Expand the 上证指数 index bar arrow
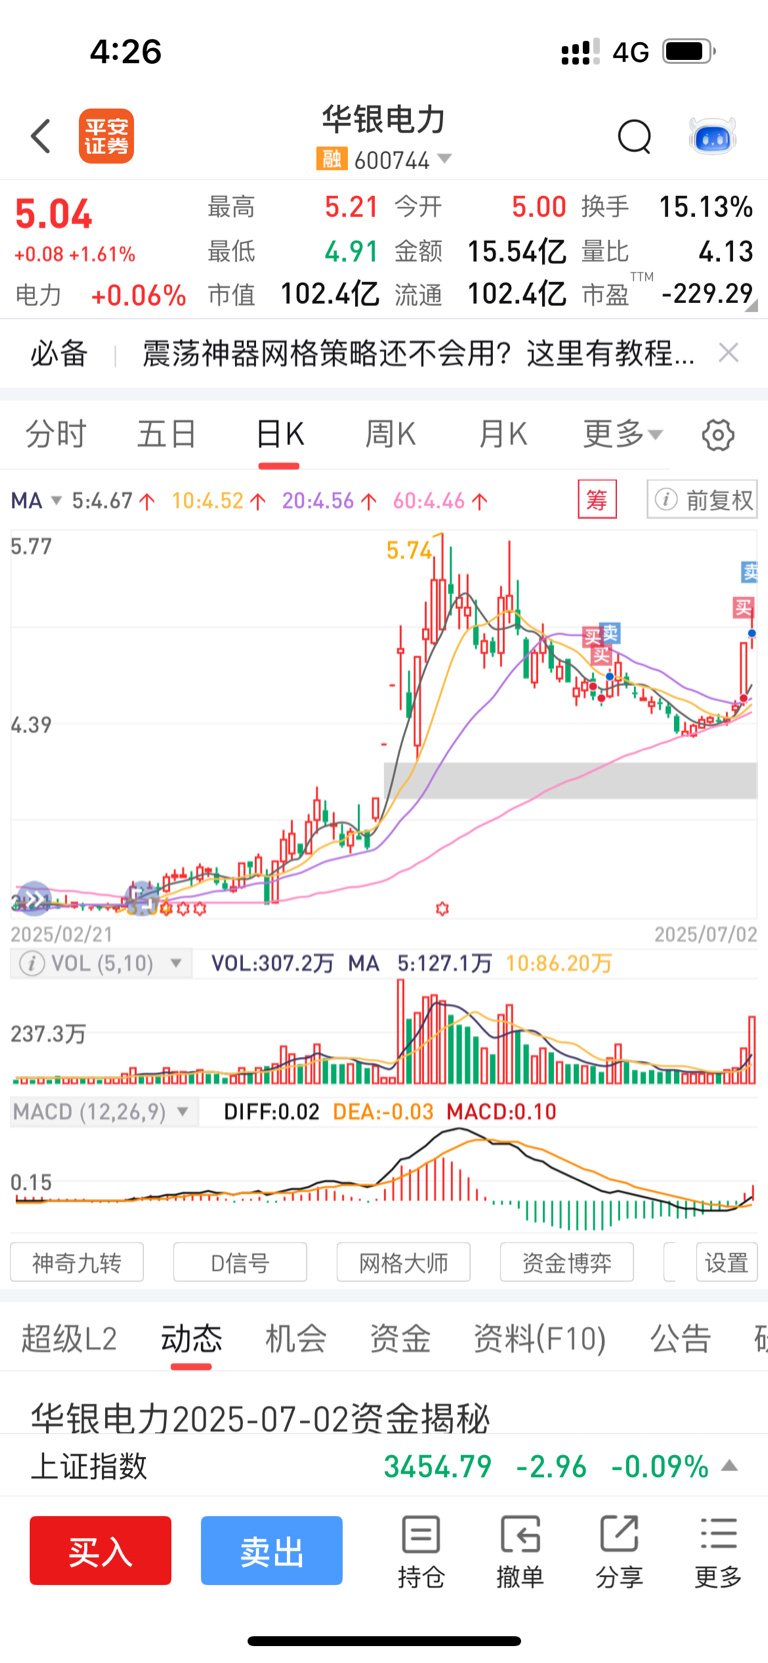The height and width of the screenshot is (1663, 768). click(x=730, y=1466)
